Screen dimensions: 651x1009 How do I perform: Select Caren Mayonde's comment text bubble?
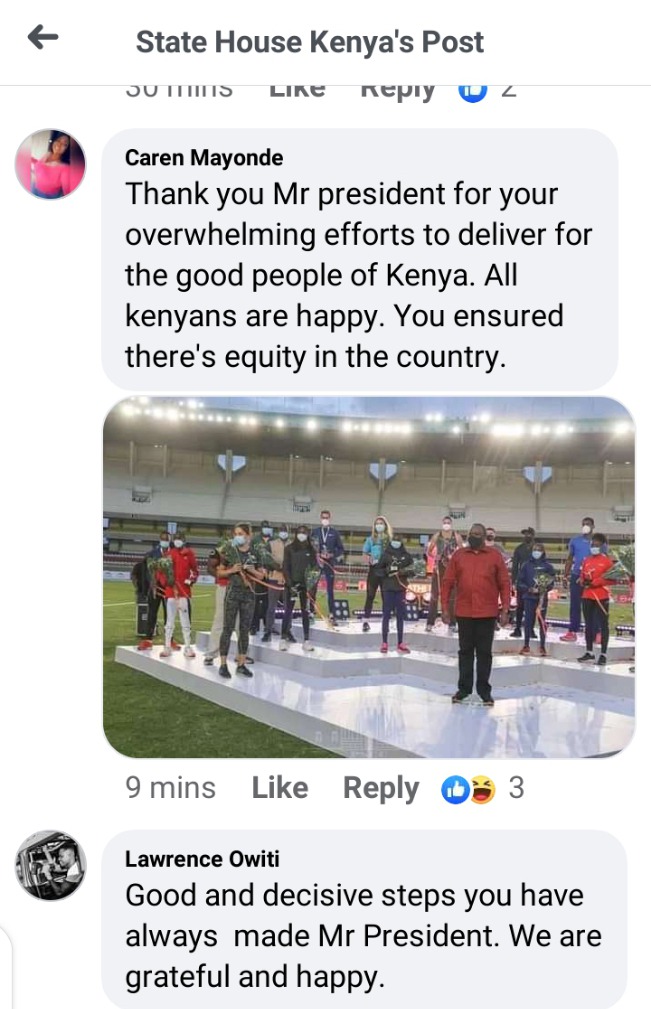360,259
